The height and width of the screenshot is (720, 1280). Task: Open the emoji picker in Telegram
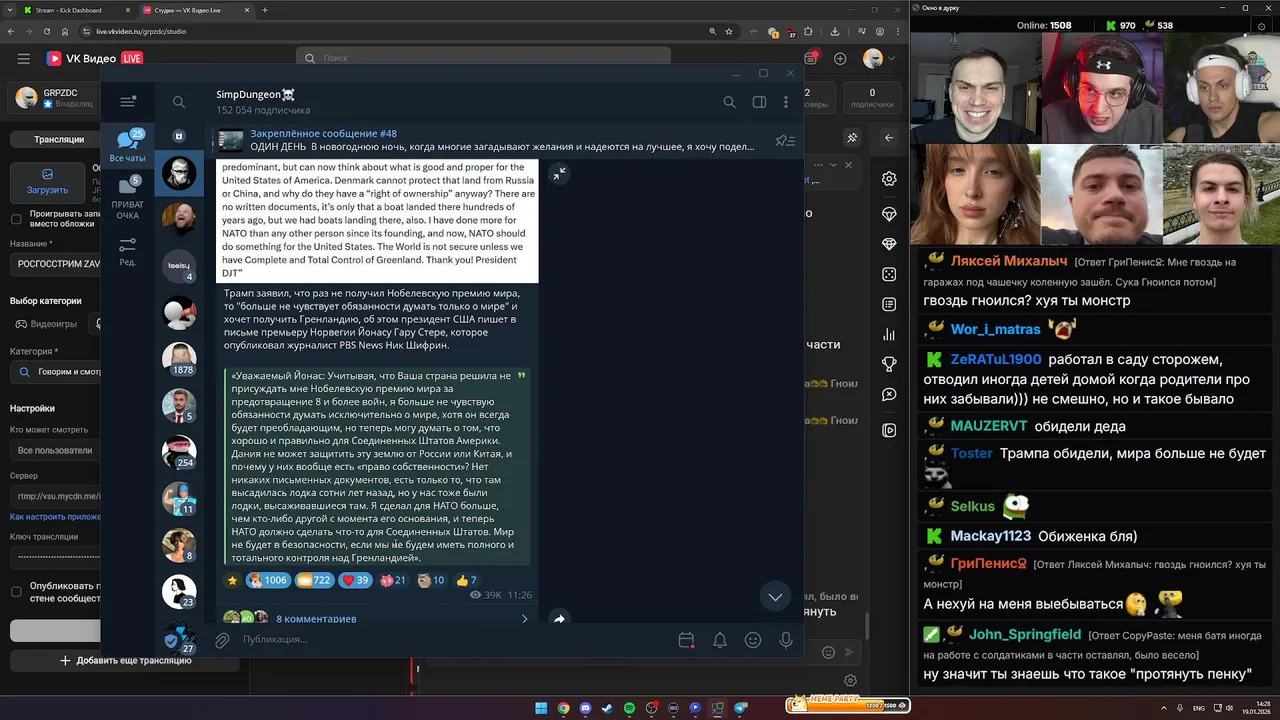[753, 640]
